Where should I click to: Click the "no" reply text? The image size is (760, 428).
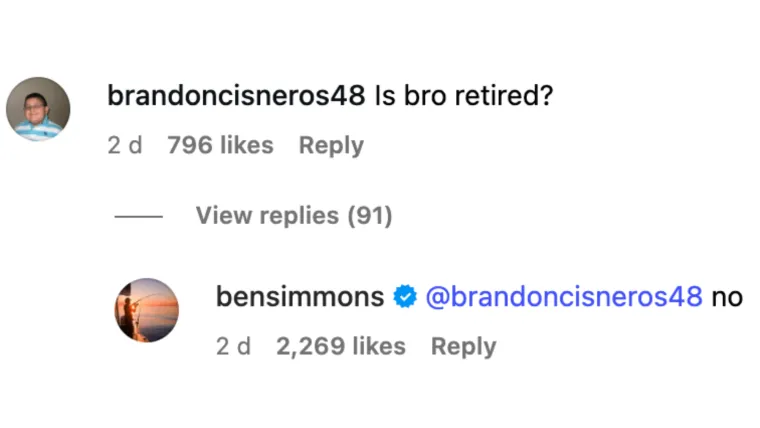(x=726, y=297)
